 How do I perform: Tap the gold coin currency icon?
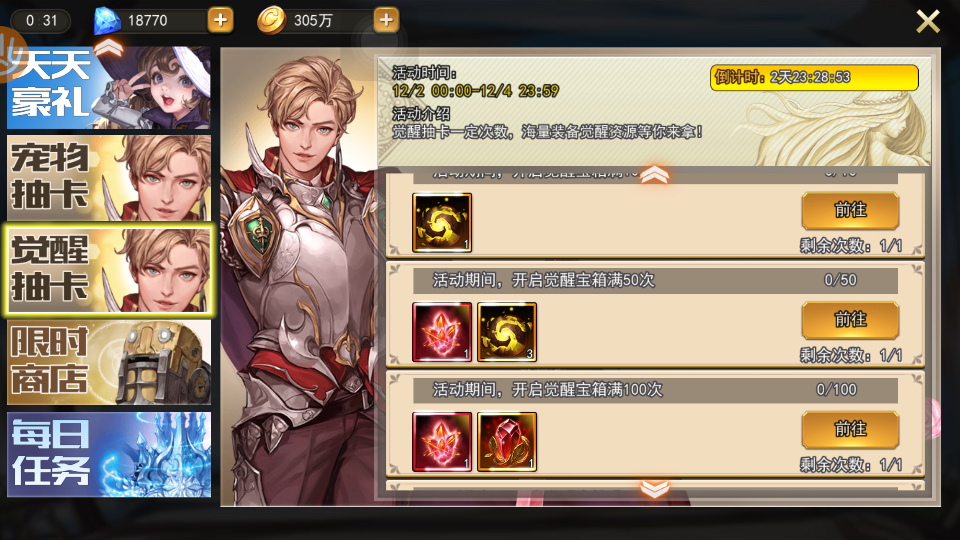tap(271, 21)
